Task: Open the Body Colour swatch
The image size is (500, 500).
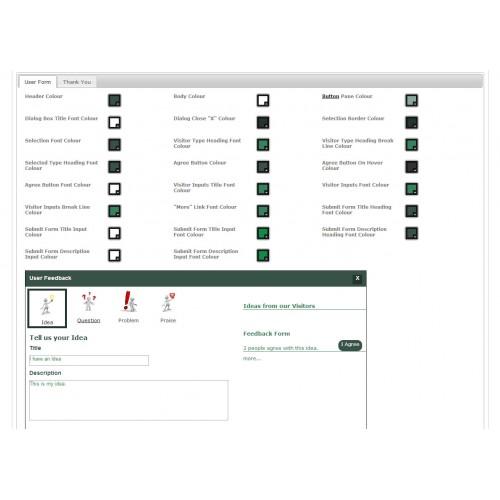Action: 263,100
